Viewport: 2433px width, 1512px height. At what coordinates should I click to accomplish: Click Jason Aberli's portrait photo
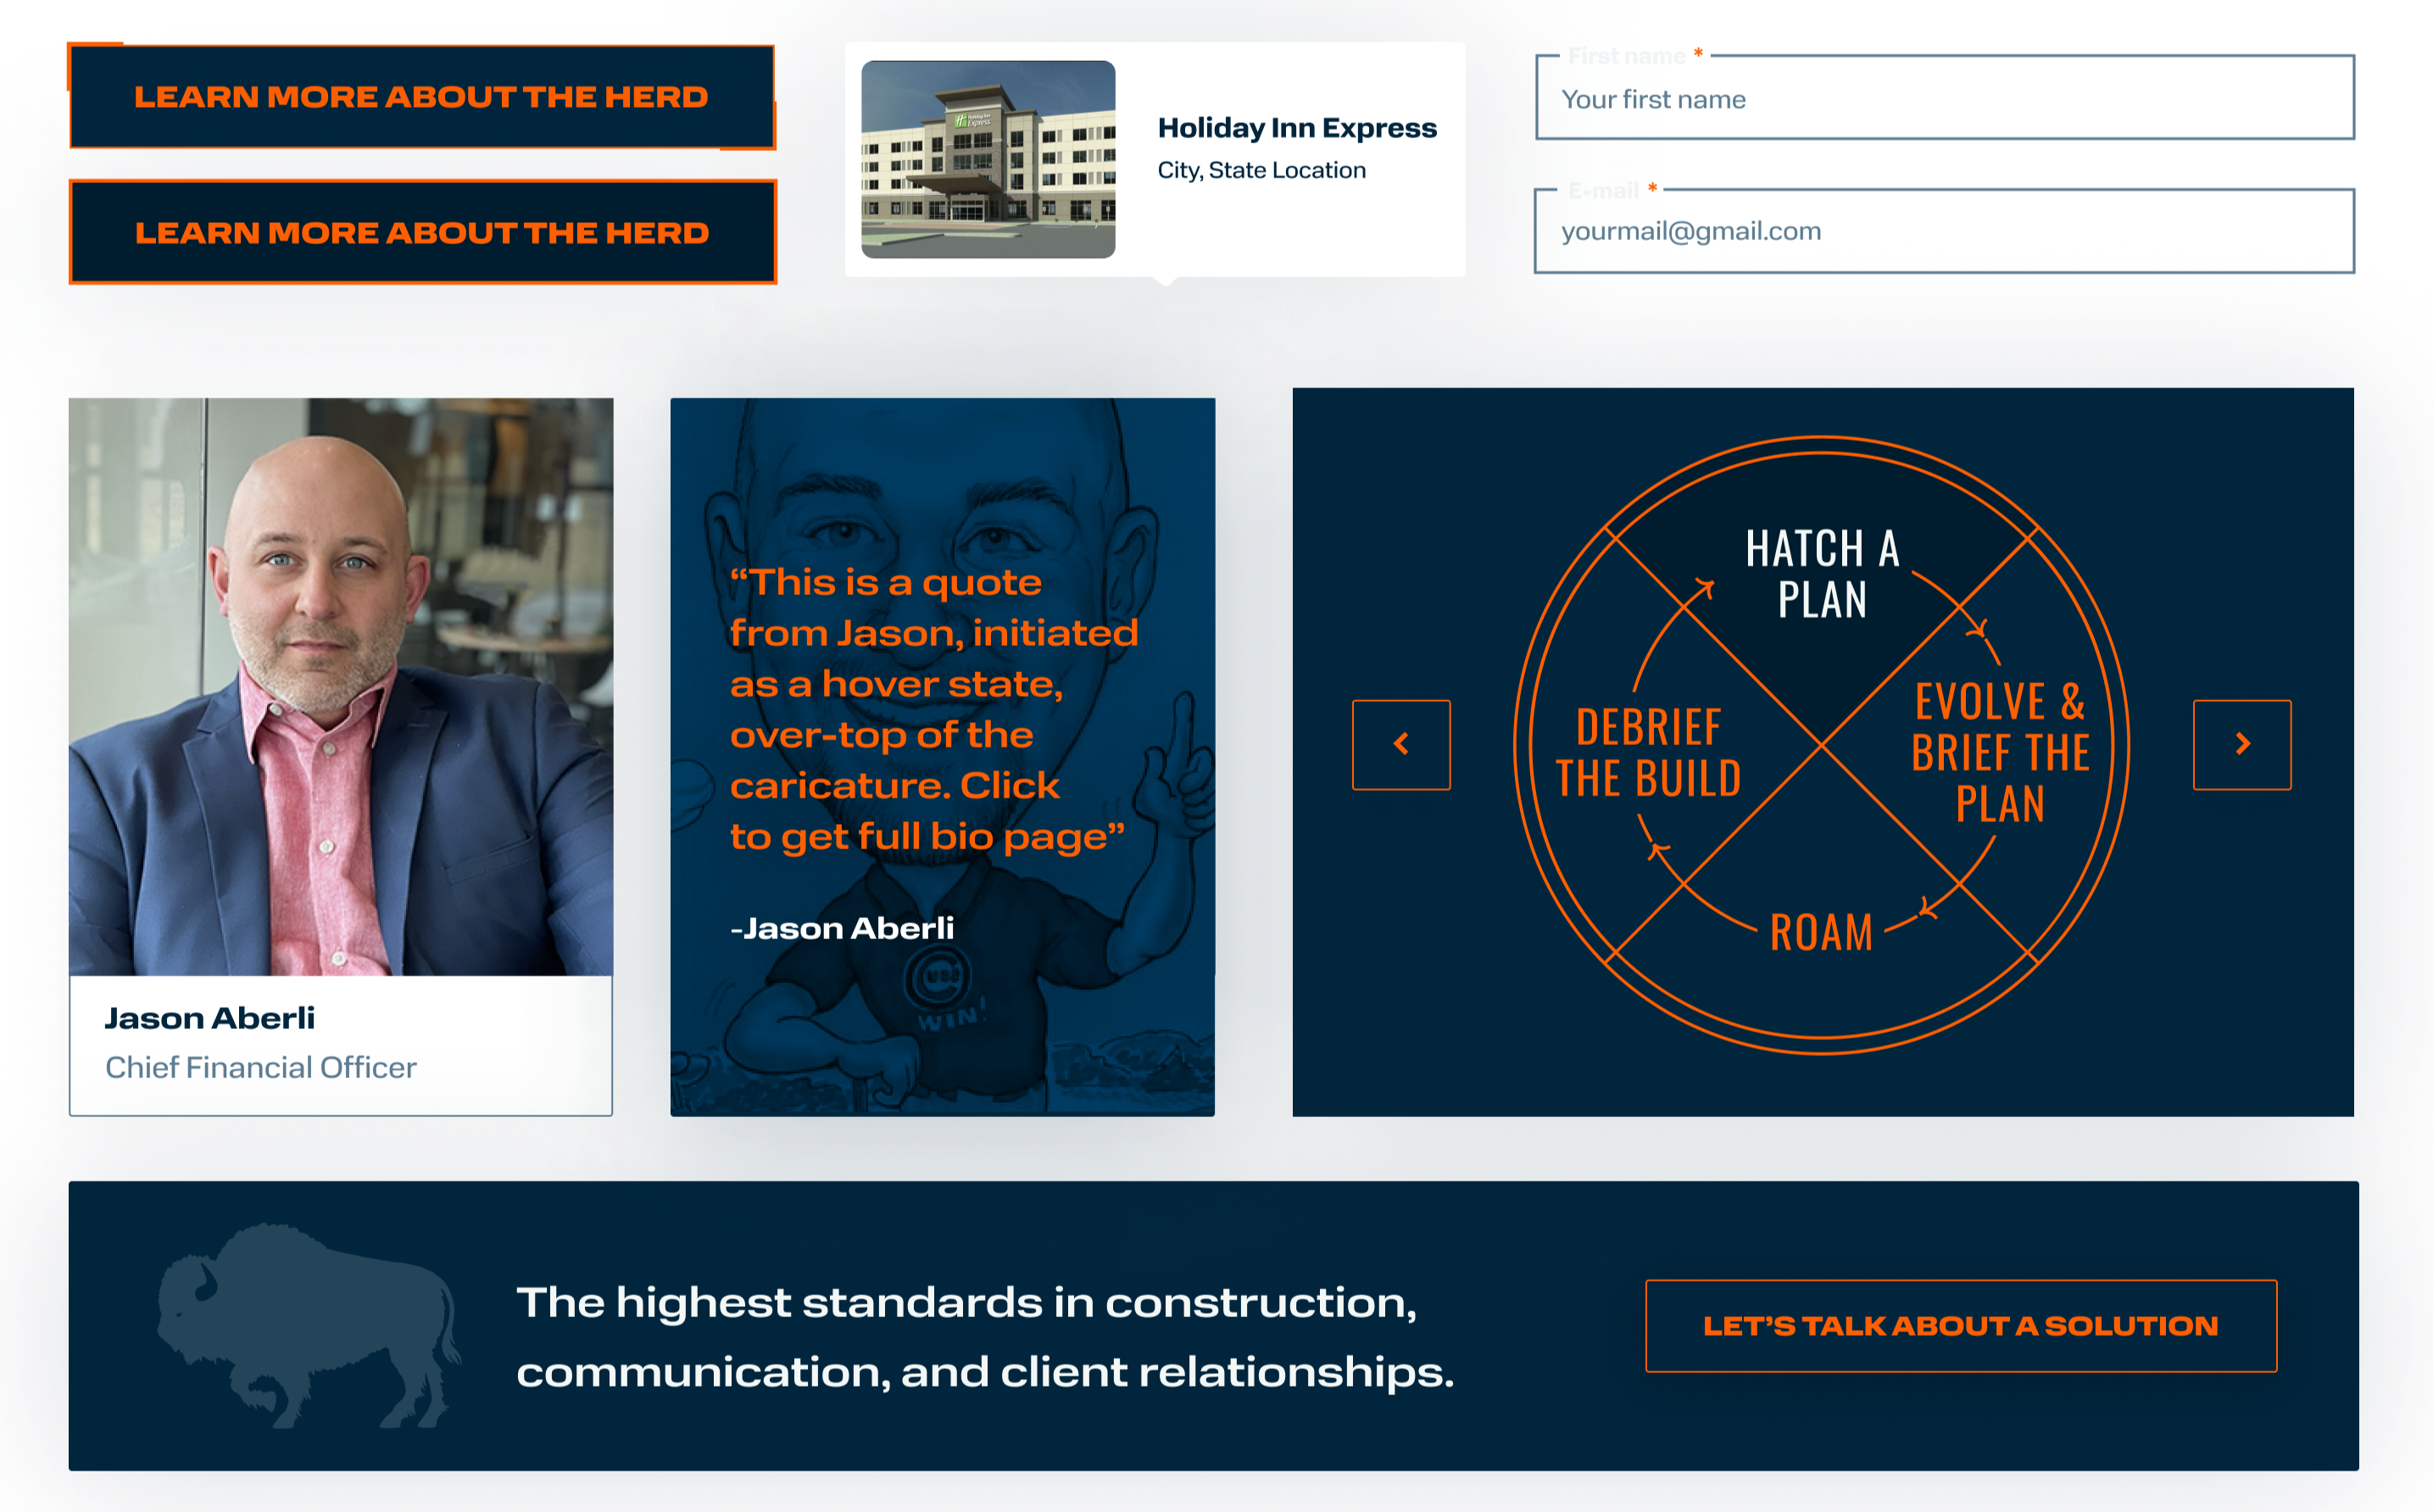(x=341, y=686)
